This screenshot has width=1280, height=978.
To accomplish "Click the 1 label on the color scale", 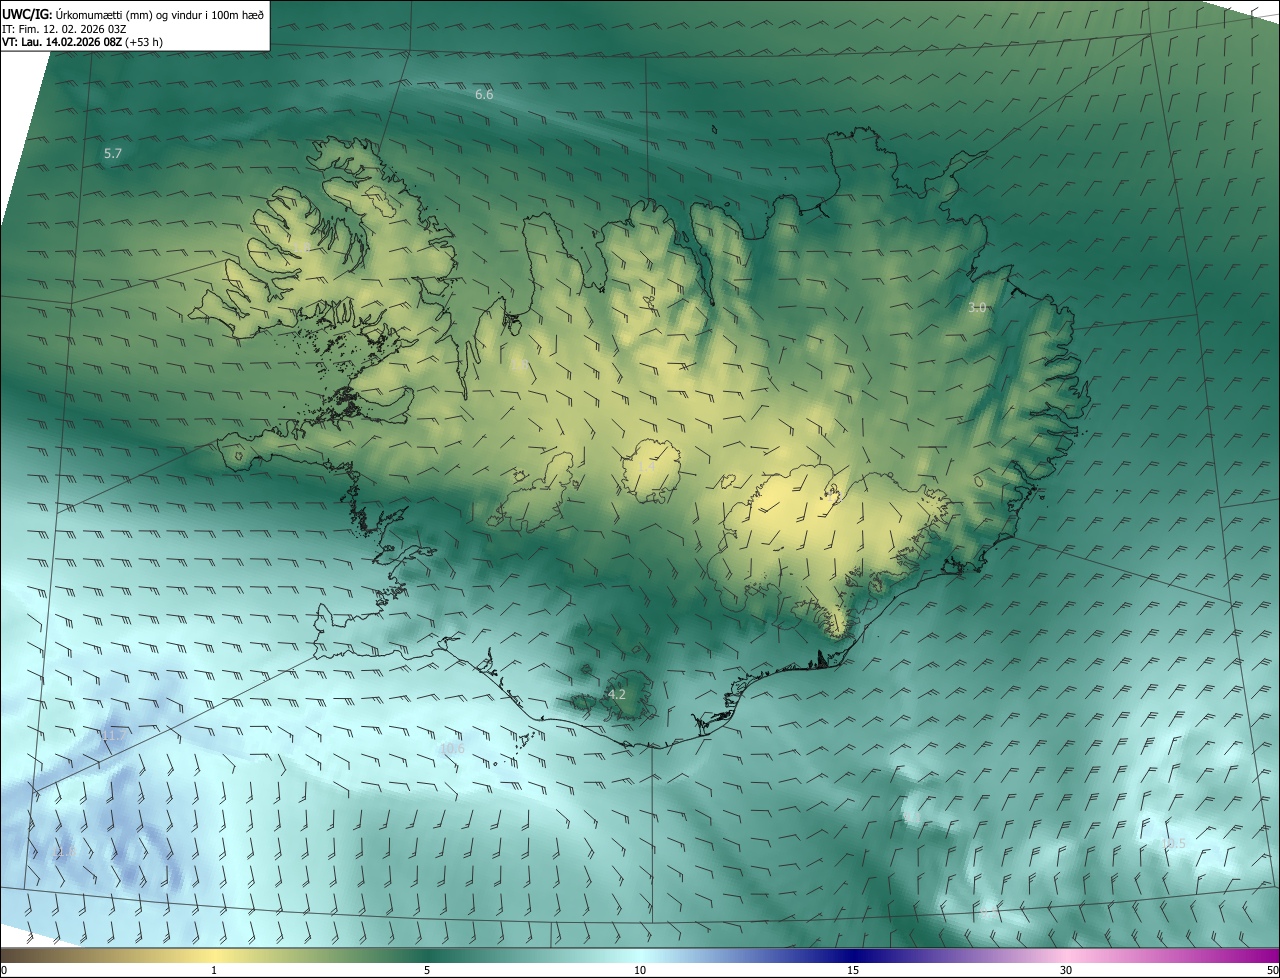I will (x=214, y=970).
